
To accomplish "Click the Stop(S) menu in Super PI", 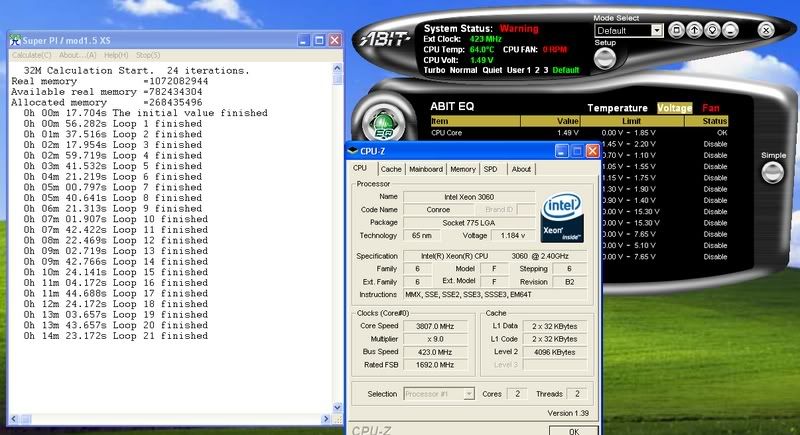I will (x=148, y=55).
